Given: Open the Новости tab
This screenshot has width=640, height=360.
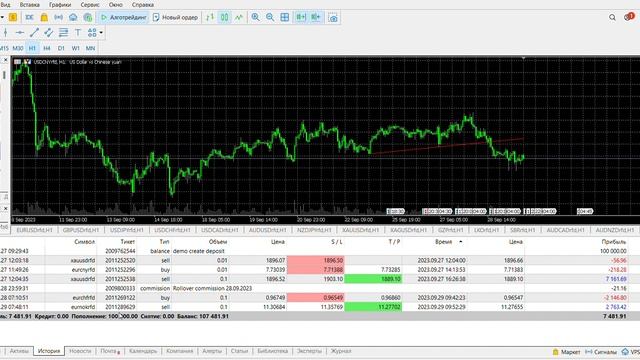Looking at the screenshot, I should pos(80,351).
